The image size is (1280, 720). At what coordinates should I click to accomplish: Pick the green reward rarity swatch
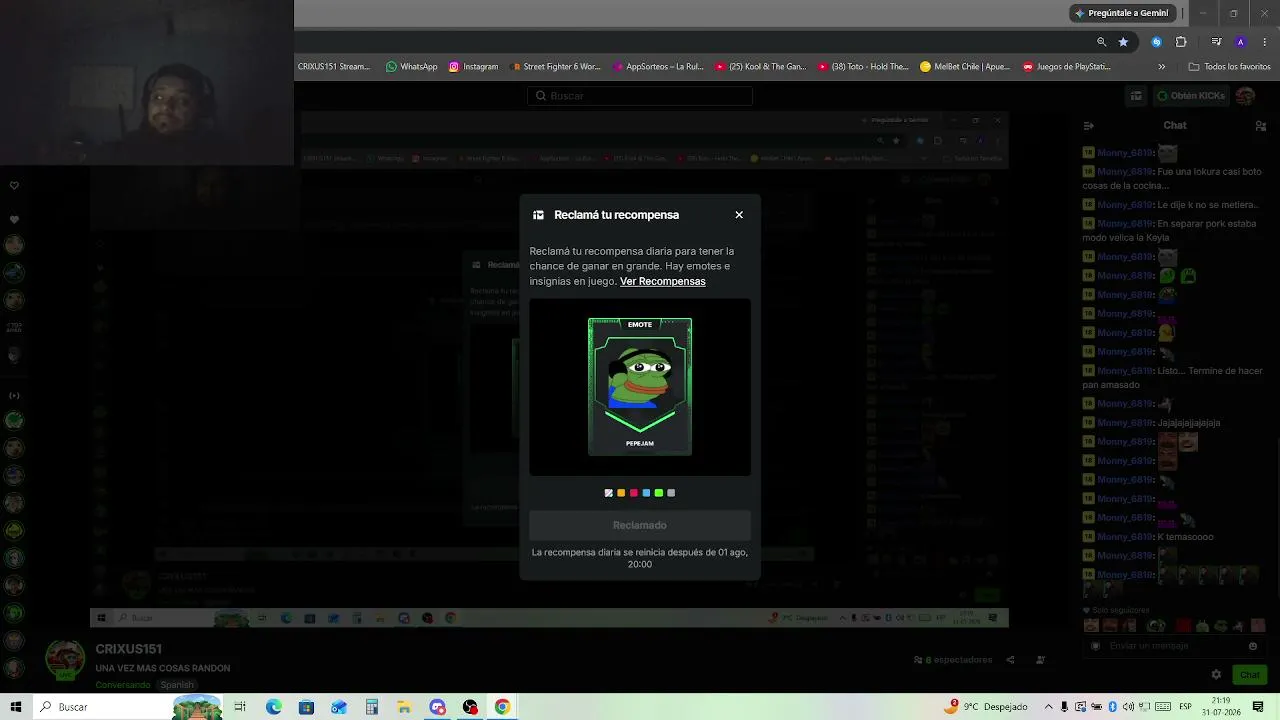coord(659,493)
